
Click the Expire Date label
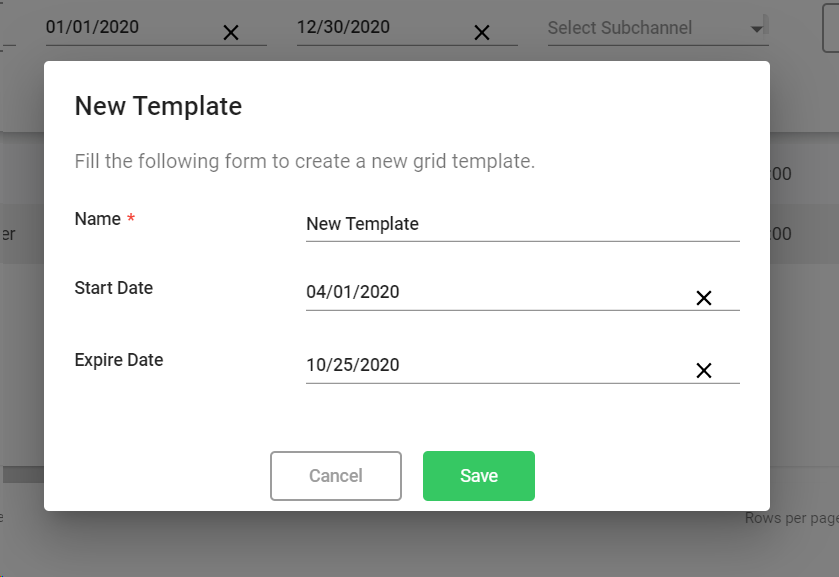pyautogui.click(x=119, y=360)
